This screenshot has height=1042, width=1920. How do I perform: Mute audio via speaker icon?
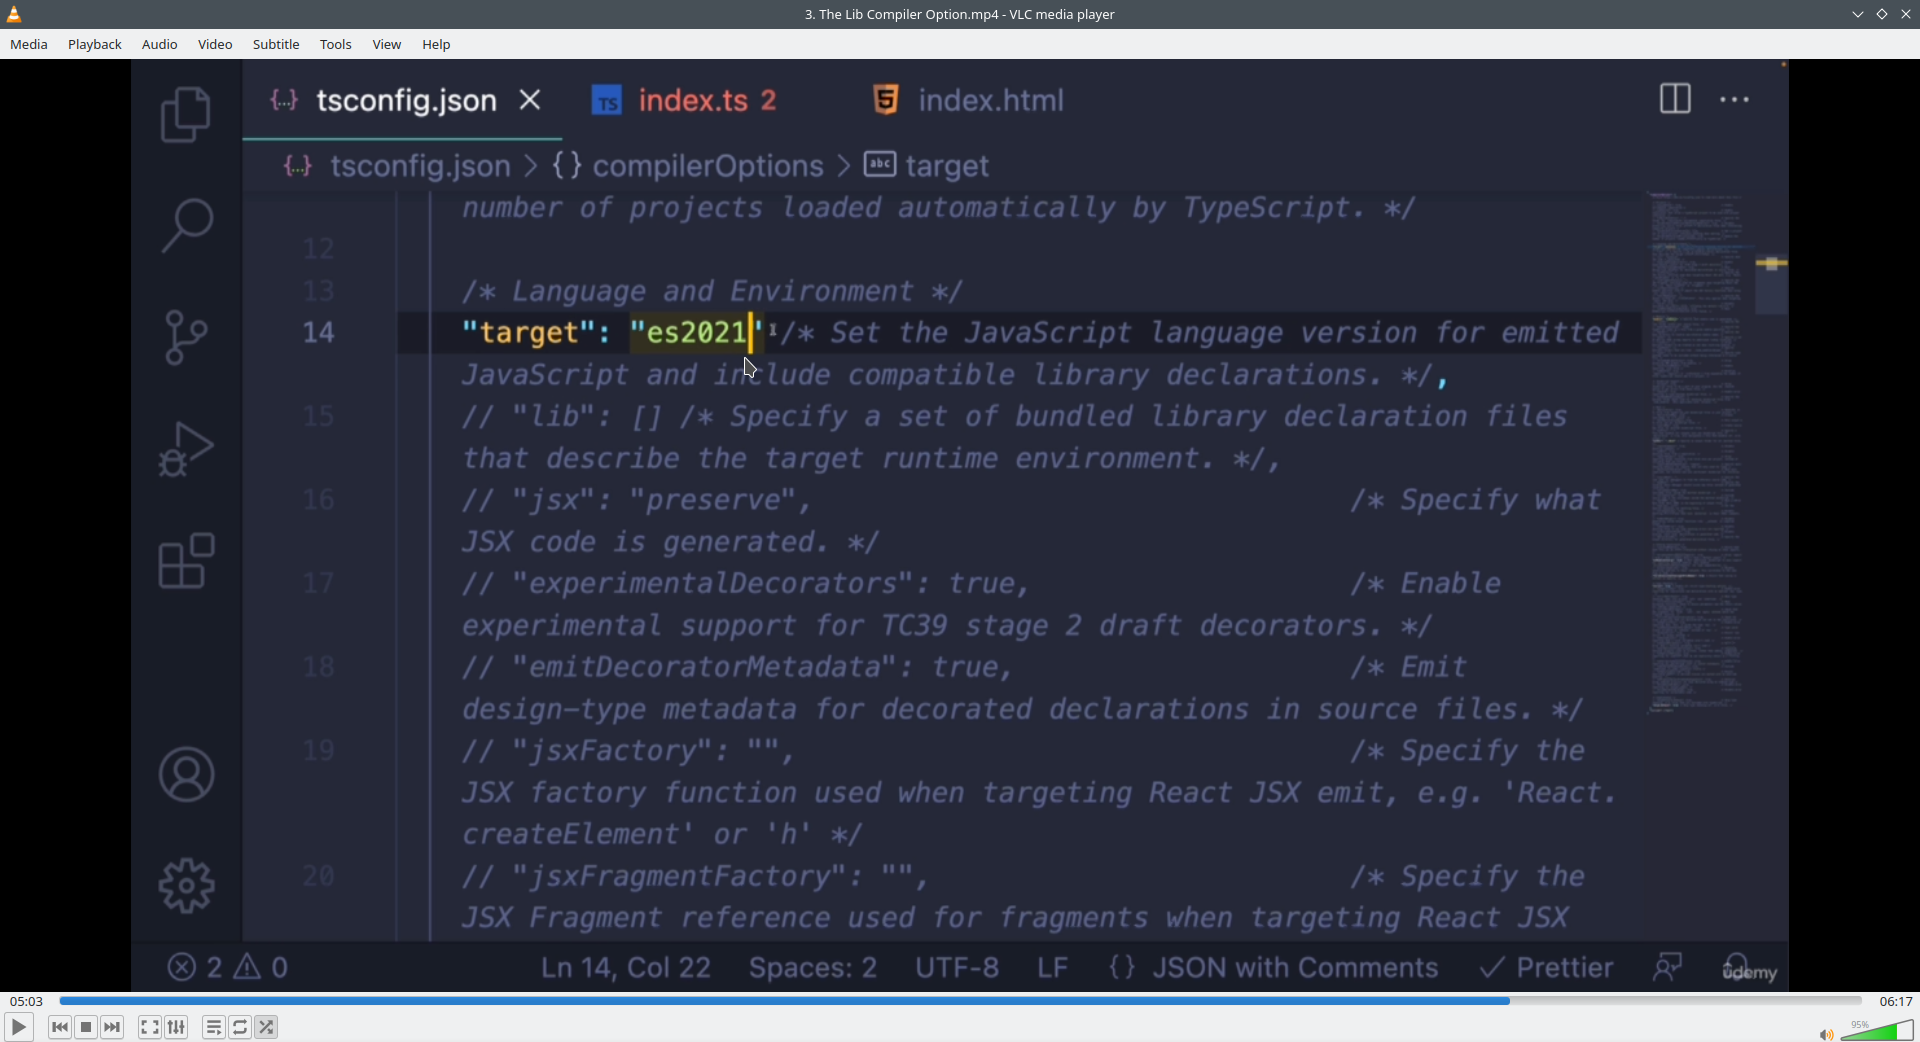click(x=1826, y=1034)
